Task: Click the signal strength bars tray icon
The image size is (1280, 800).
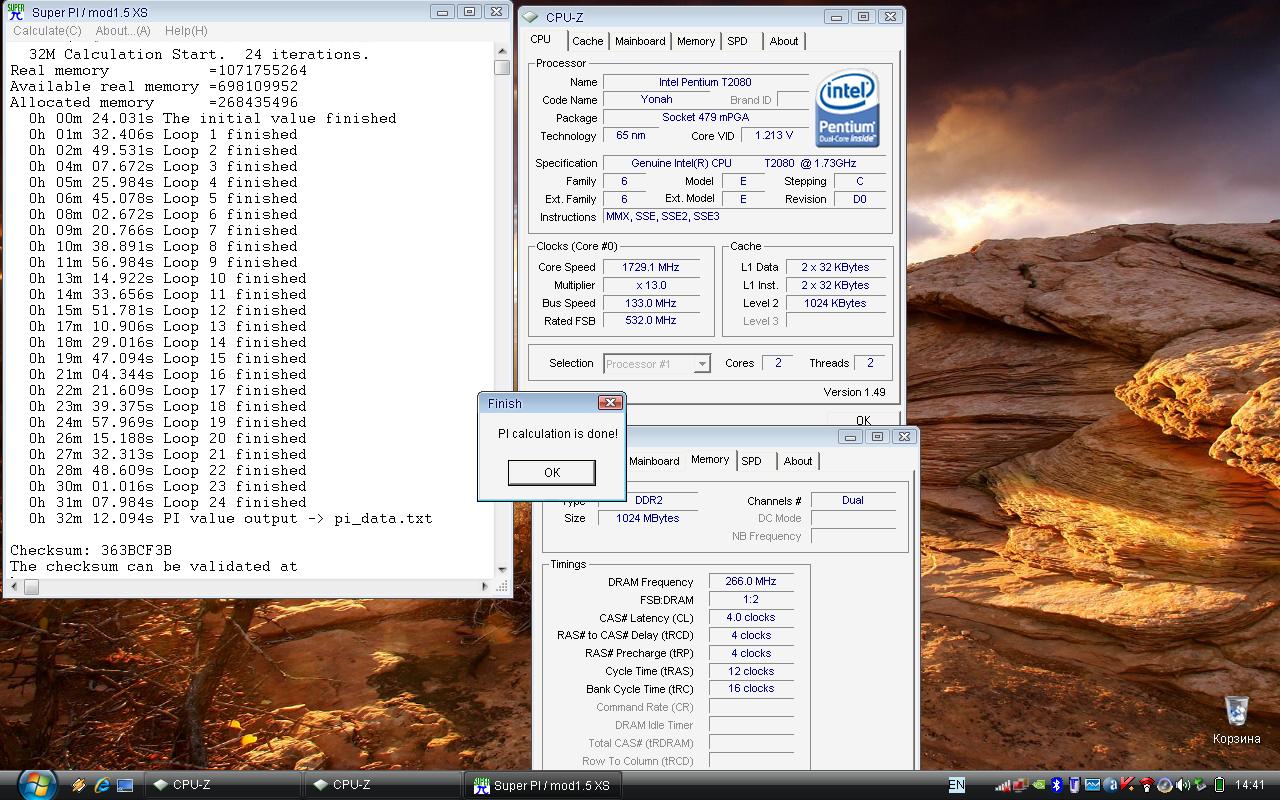Action: coord(1002,785)
